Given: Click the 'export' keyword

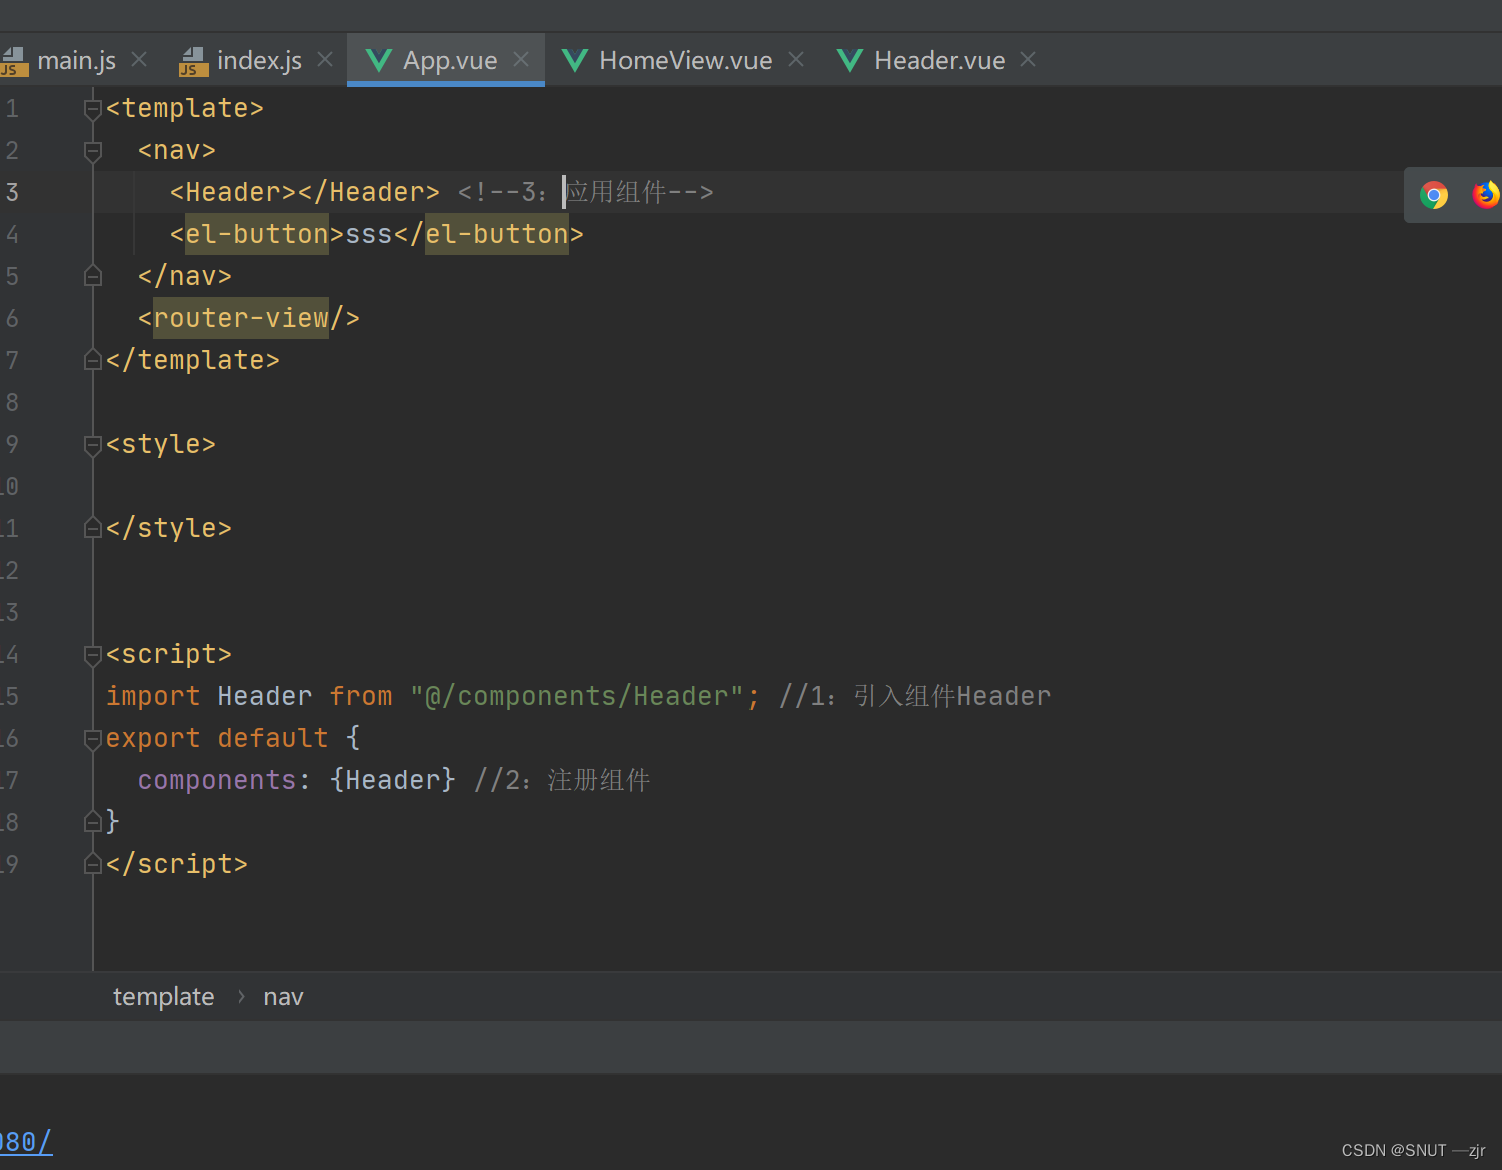Looking at the screenshot, I should pyautogui.click(x=153, y=738).
